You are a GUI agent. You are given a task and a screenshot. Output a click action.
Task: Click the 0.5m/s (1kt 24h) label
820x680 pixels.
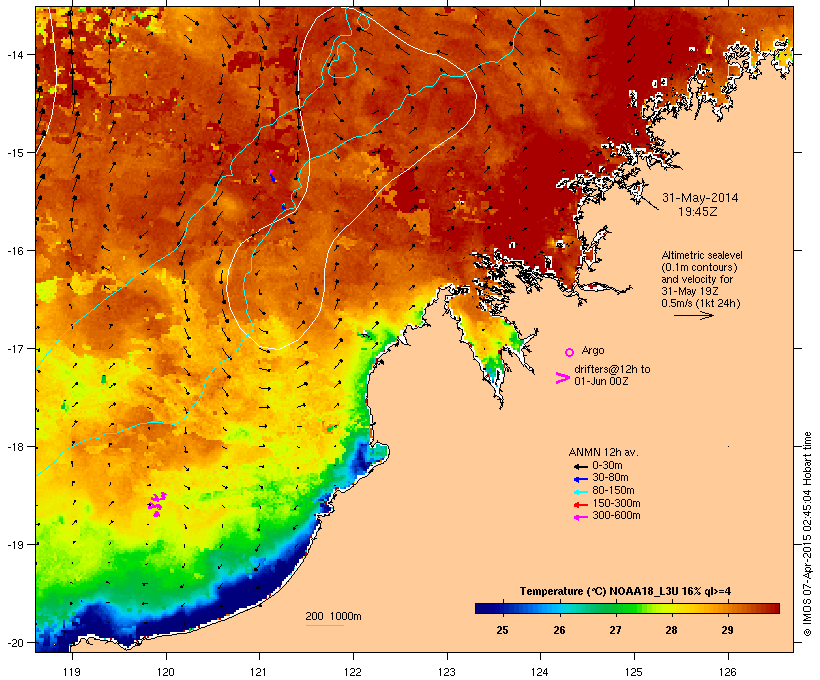[x=701, y=303]
